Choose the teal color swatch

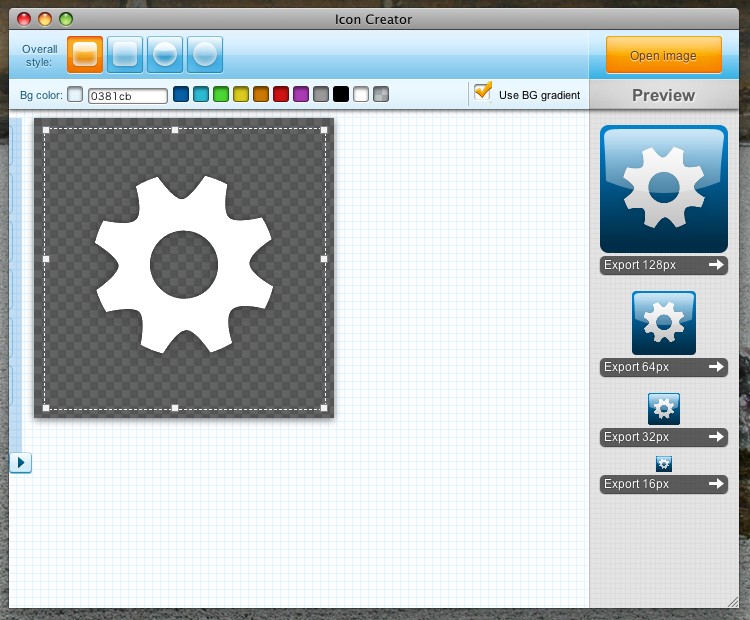coord(201,94)
